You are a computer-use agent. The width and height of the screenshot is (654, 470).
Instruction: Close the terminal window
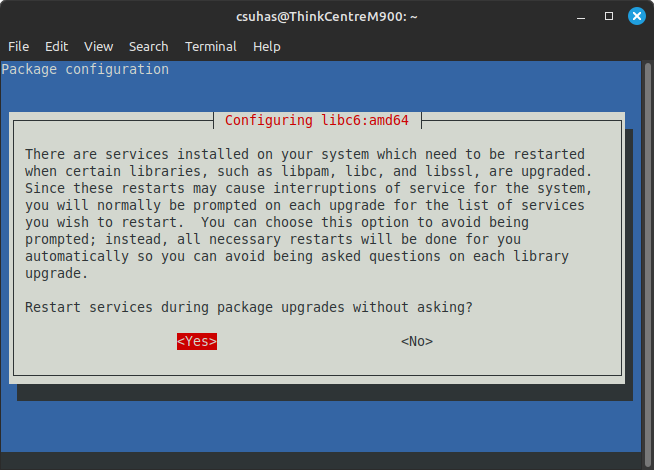[x=637, y=16]
